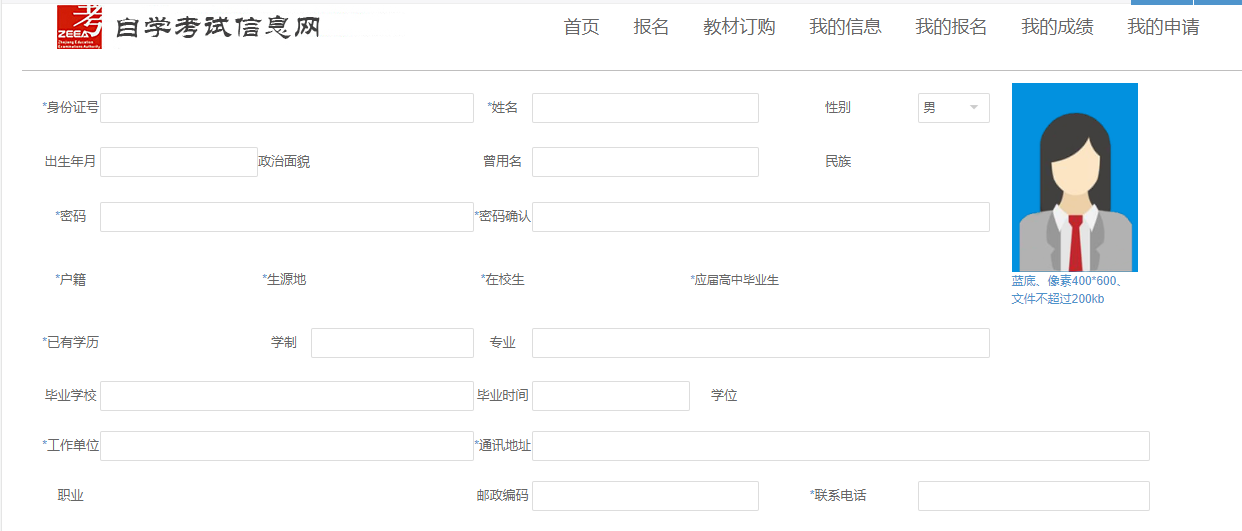Open the 我的申请 navigation item
The height and width of the screenshot is (531, 1242).
(x=1163, y=27)
